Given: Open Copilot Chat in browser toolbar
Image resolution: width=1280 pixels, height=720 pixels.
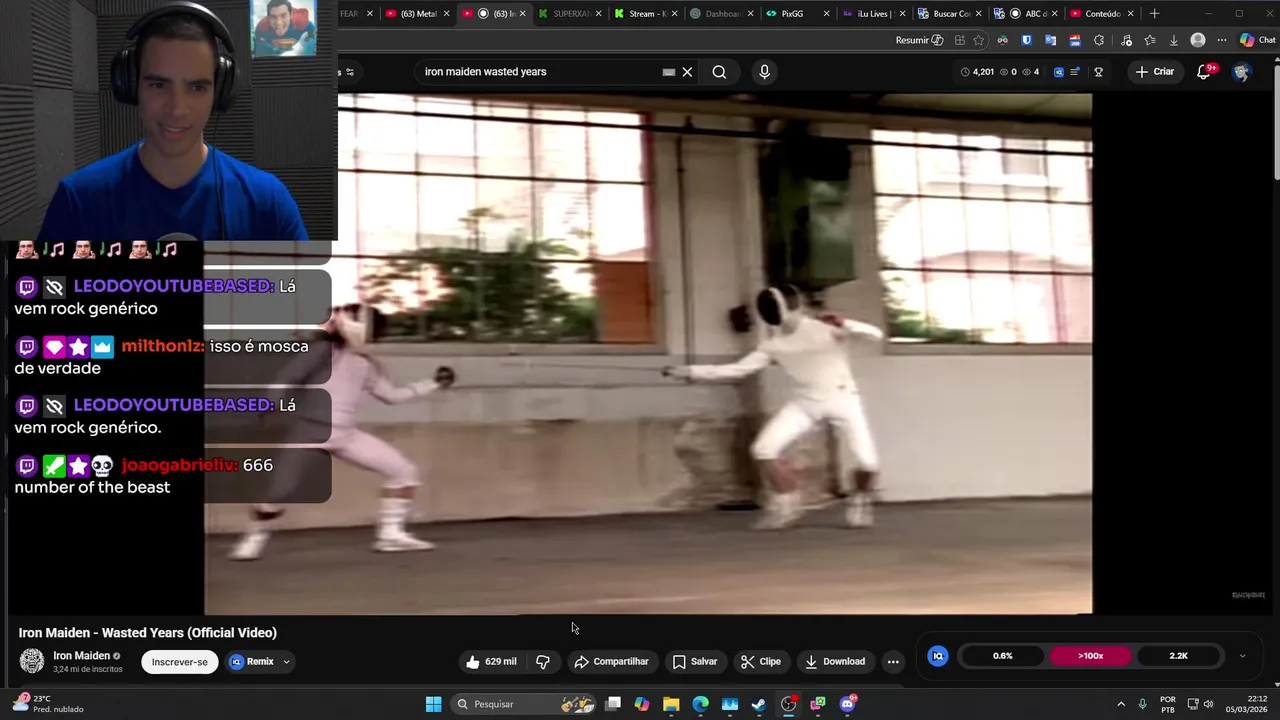Looking at the screenshot, I should [x=1257, y=40].
